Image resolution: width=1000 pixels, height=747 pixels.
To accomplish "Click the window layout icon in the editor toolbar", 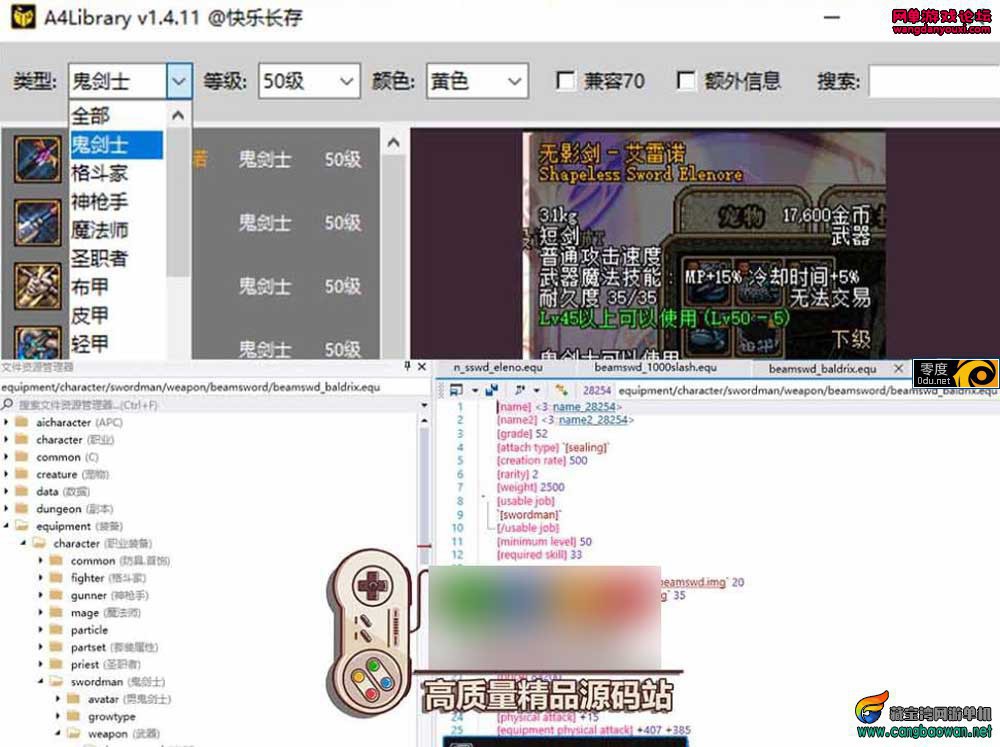I will (x=457, y=390).
